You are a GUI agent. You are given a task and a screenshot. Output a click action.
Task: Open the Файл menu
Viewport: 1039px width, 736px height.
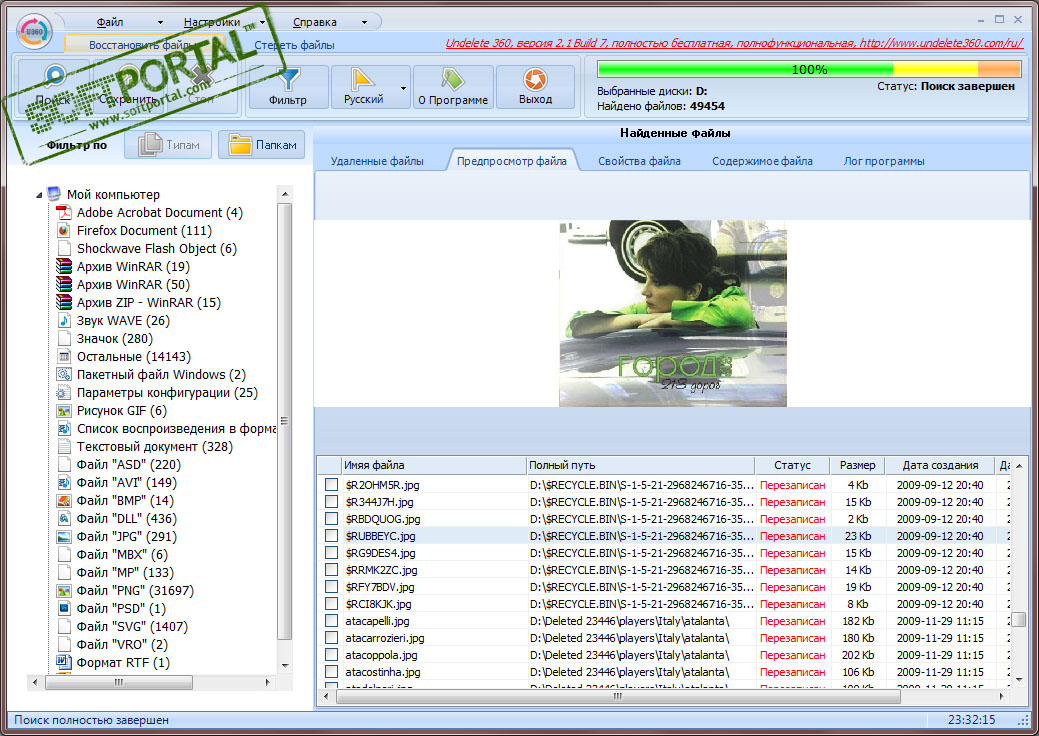pyautogui.click(x=110, y=22)
